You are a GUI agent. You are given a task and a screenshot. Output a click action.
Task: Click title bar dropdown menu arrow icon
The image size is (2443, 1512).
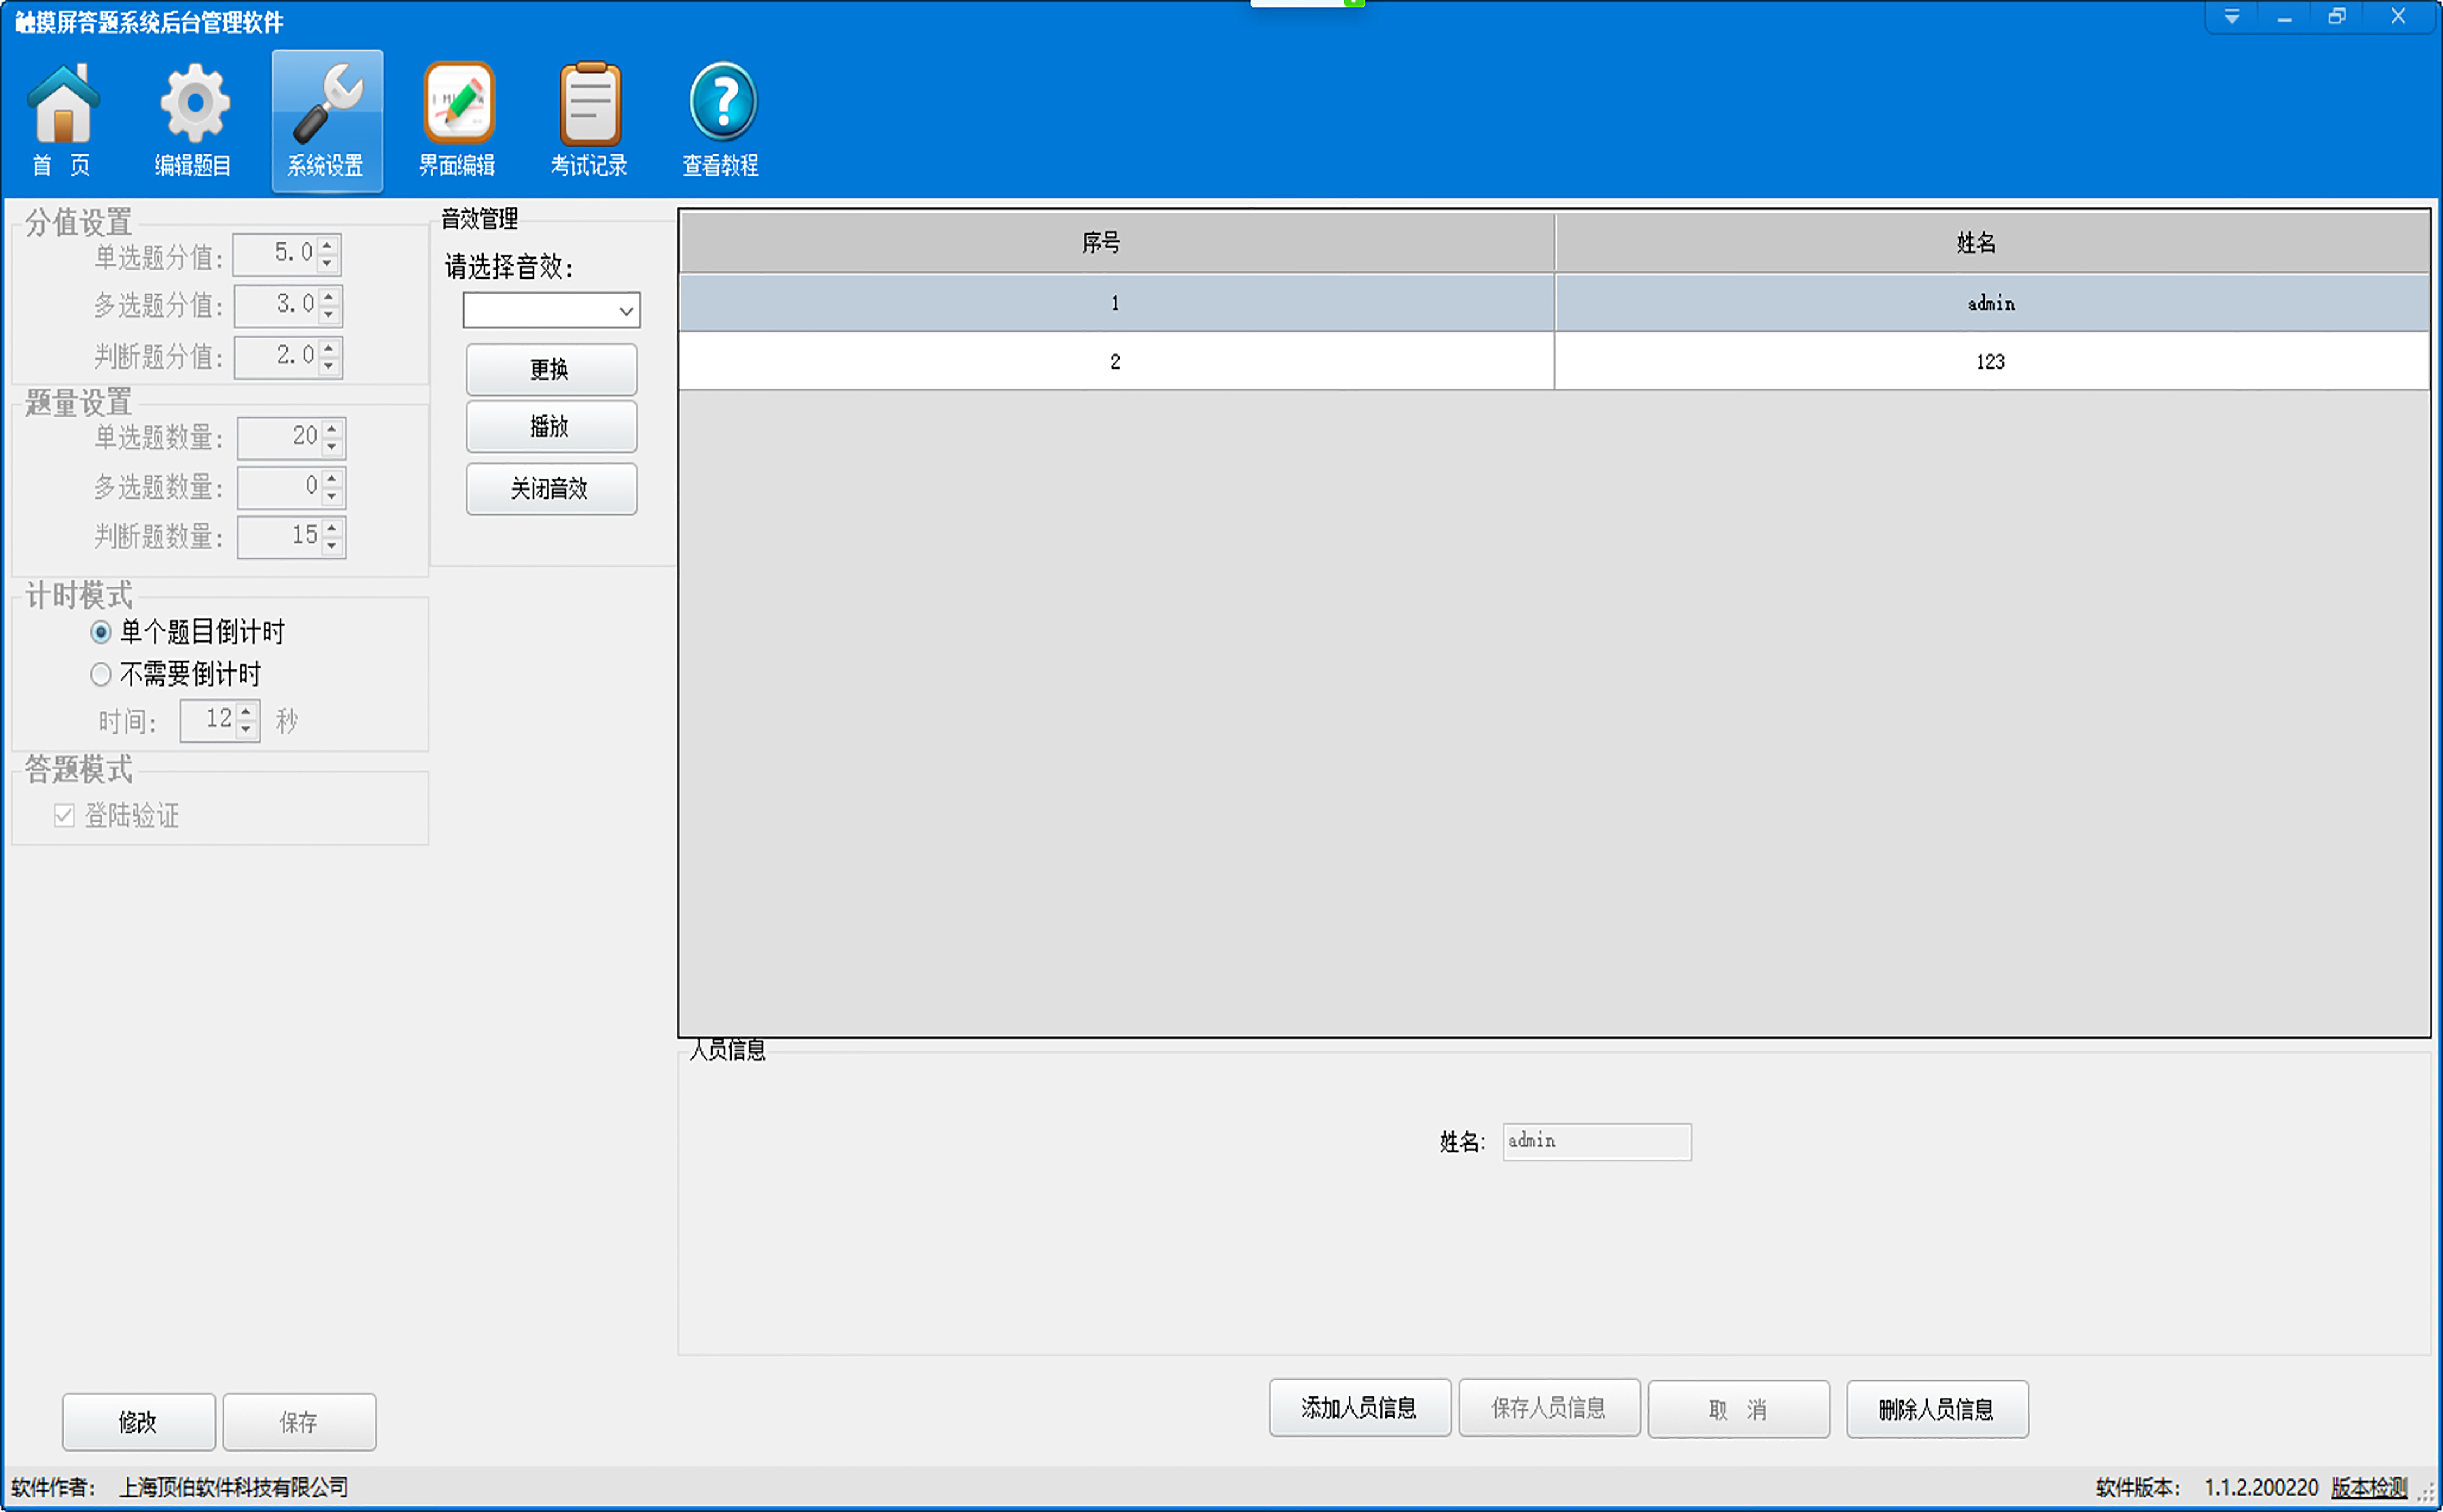click(x=2231, y=17)
